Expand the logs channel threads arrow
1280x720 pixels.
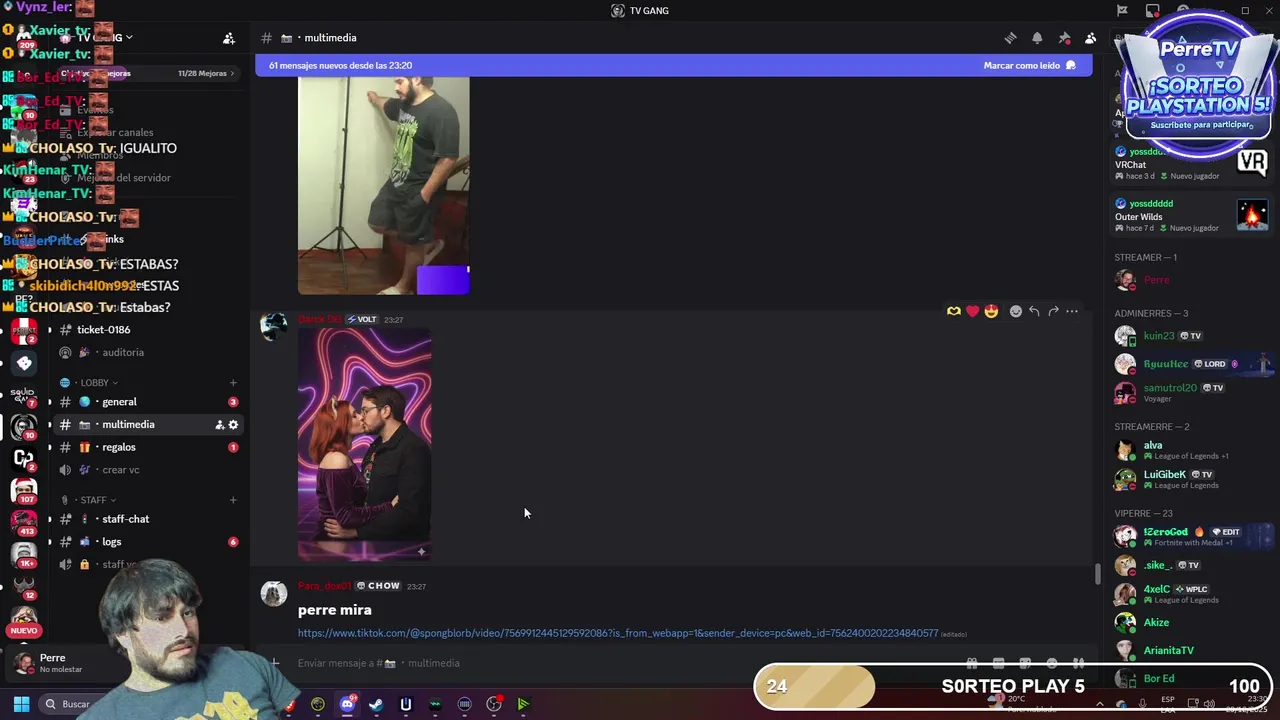[x=49, y=542]
